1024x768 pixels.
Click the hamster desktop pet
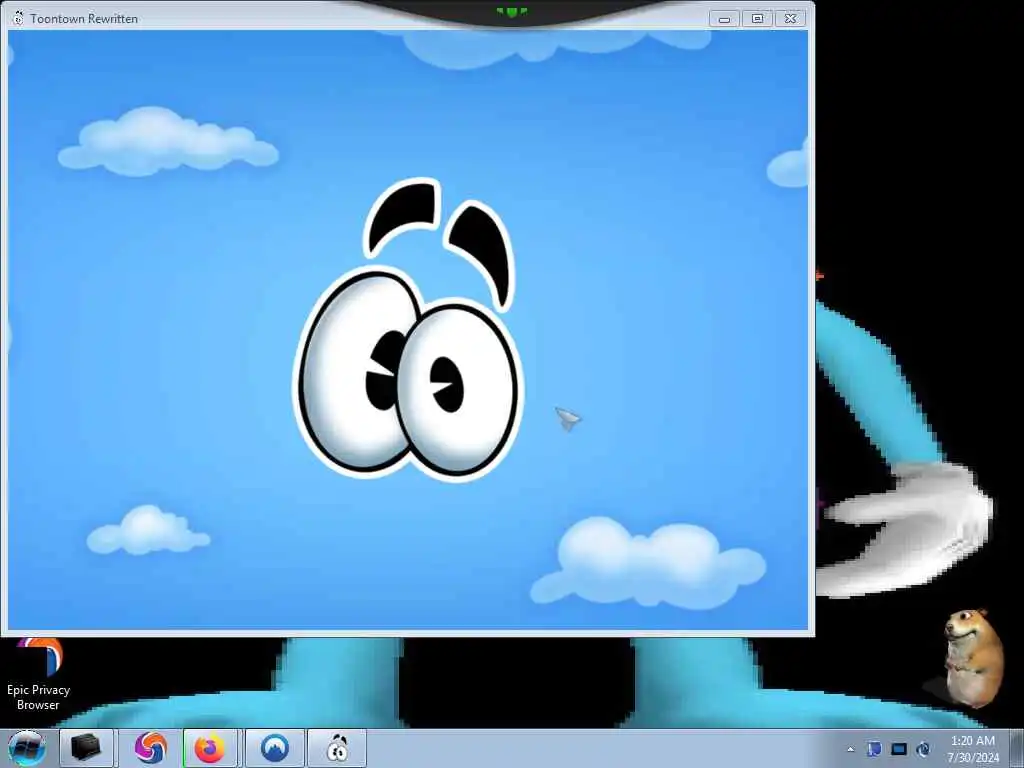tap(972, 658)
